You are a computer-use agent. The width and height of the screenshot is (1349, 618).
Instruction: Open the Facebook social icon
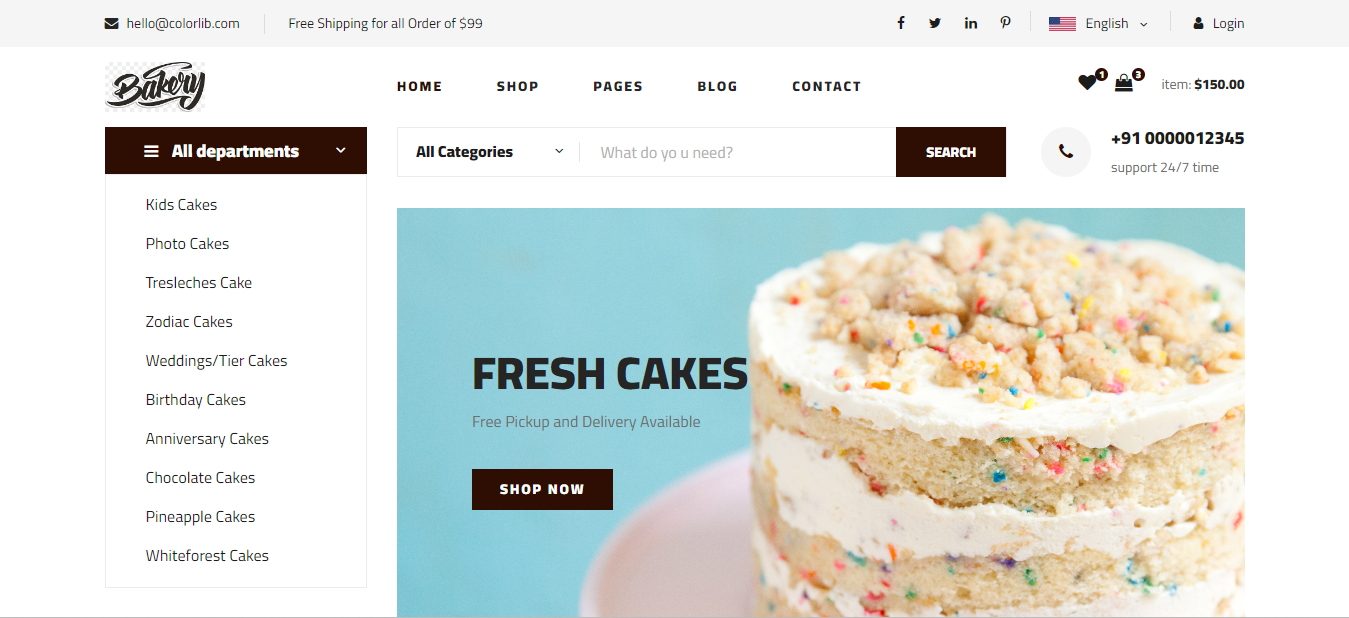[x=900, y=23]
